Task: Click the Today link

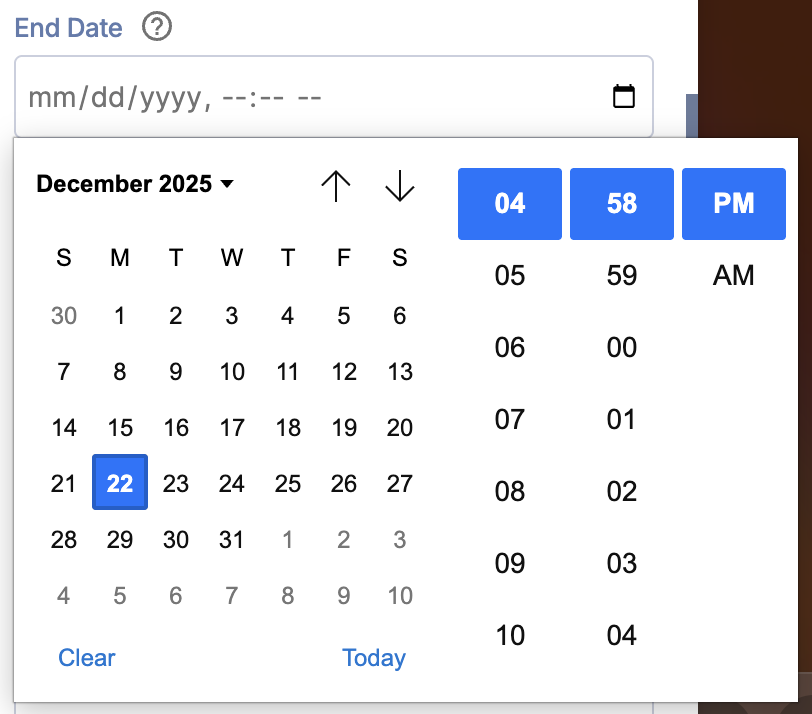Action: click(374, 658)
